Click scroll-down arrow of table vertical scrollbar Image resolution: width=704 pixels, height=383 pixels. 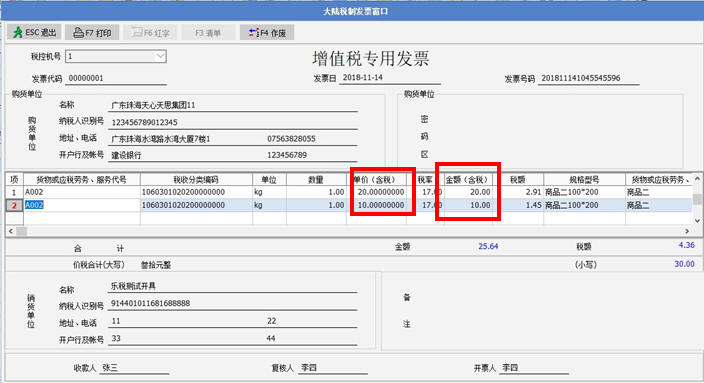pyautogui.click(x=697, y=220)
